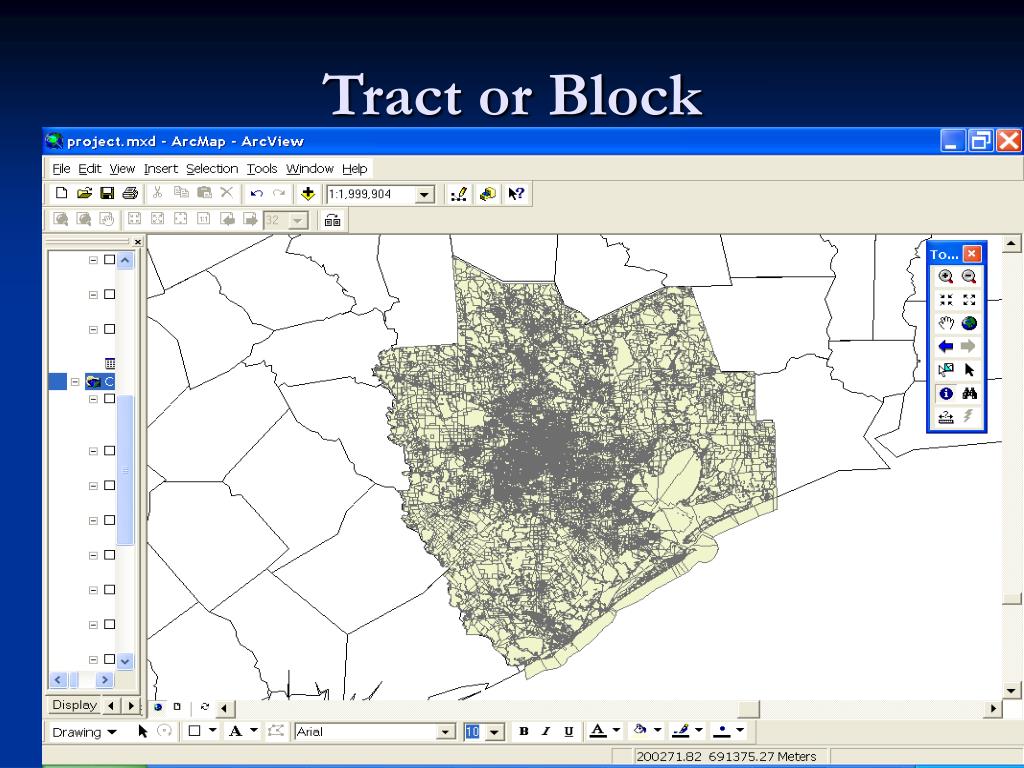Toggle bold text formatting
This screenshot has height=768, width=1024.
coord(523,731)
